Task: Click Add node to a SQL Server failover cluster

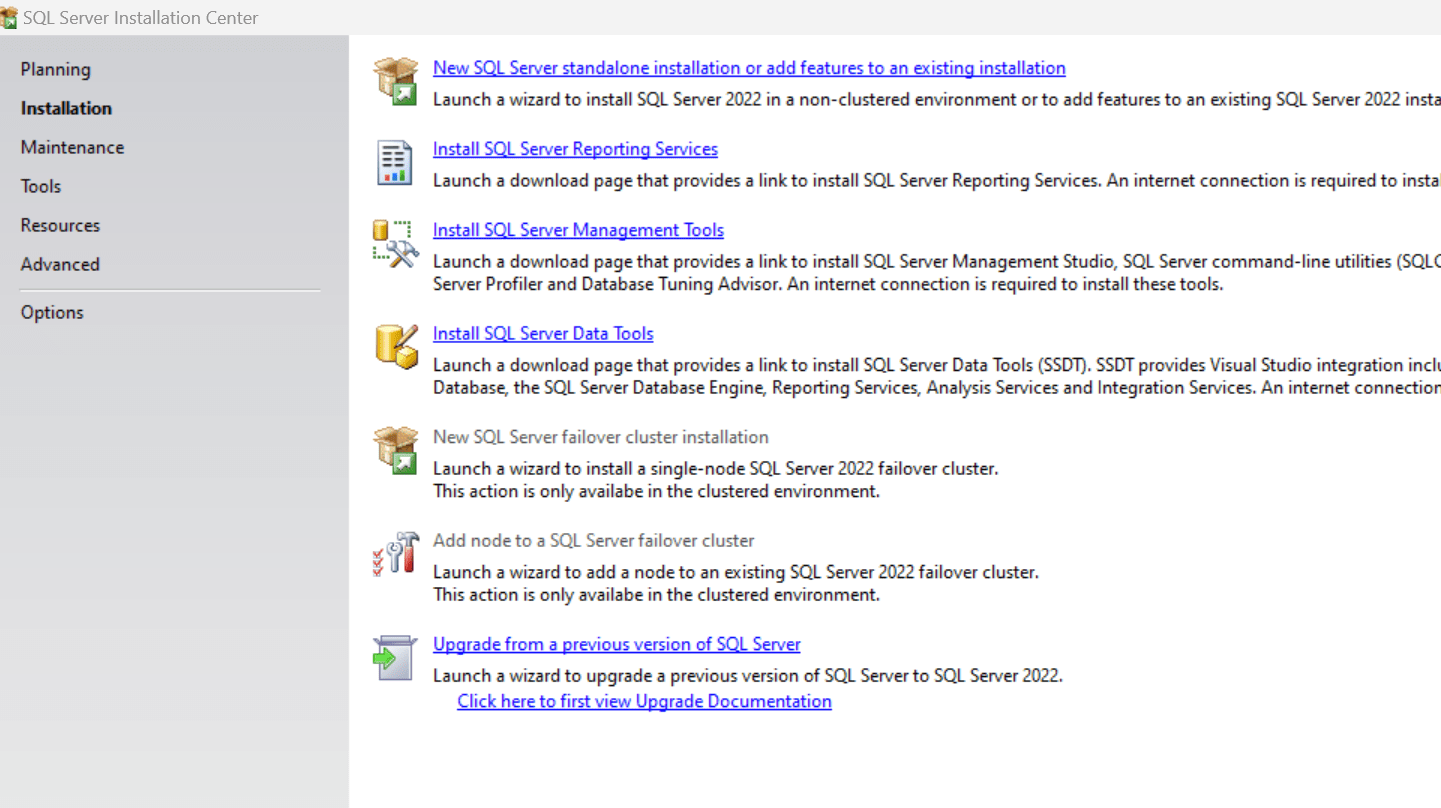Action: [x=594, y=541]
